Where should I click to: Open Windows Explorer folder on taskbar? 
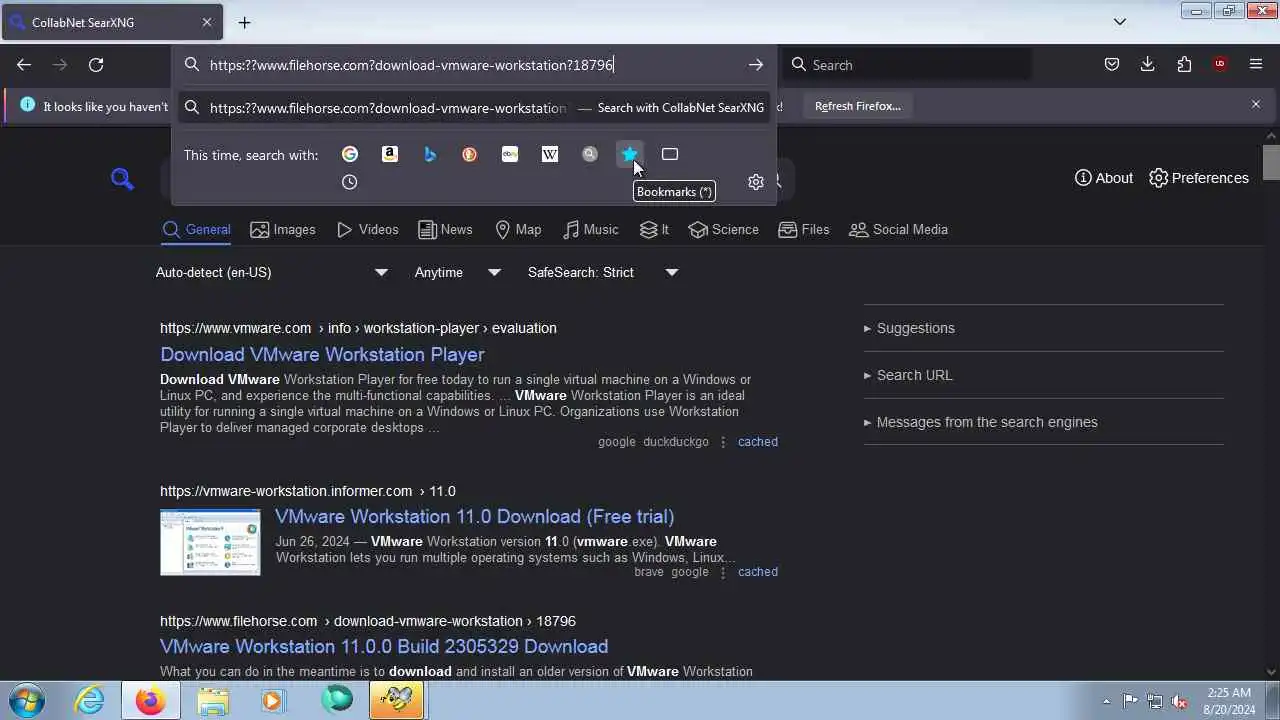tap(212, 700)
